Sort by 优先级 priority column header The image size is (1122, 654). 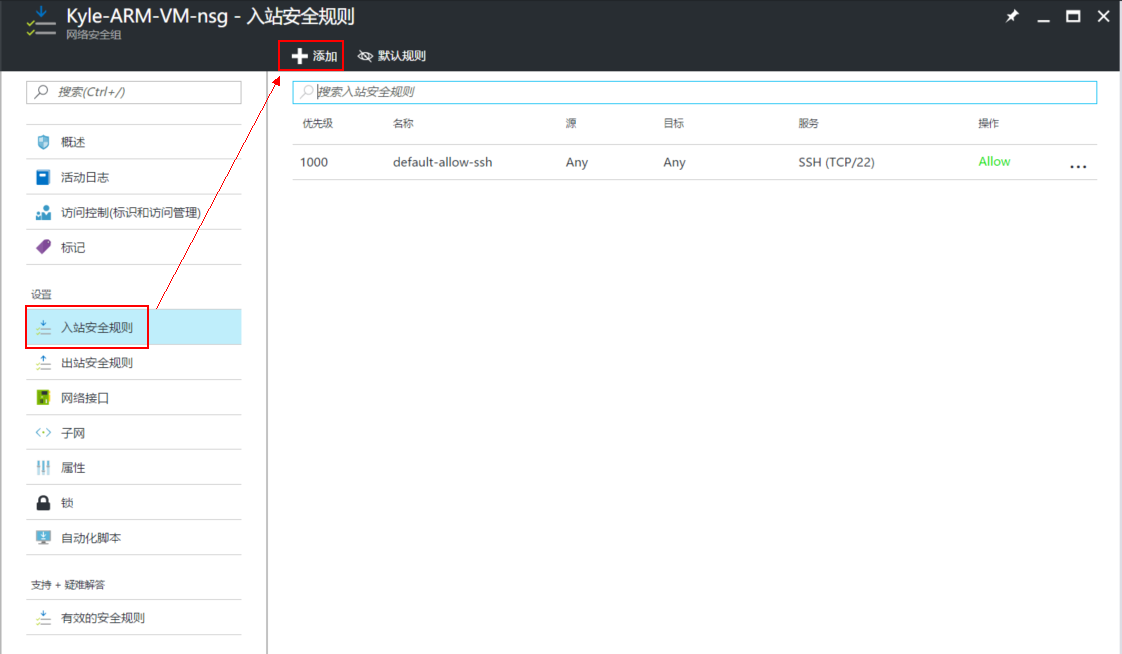tap(318, 123)
